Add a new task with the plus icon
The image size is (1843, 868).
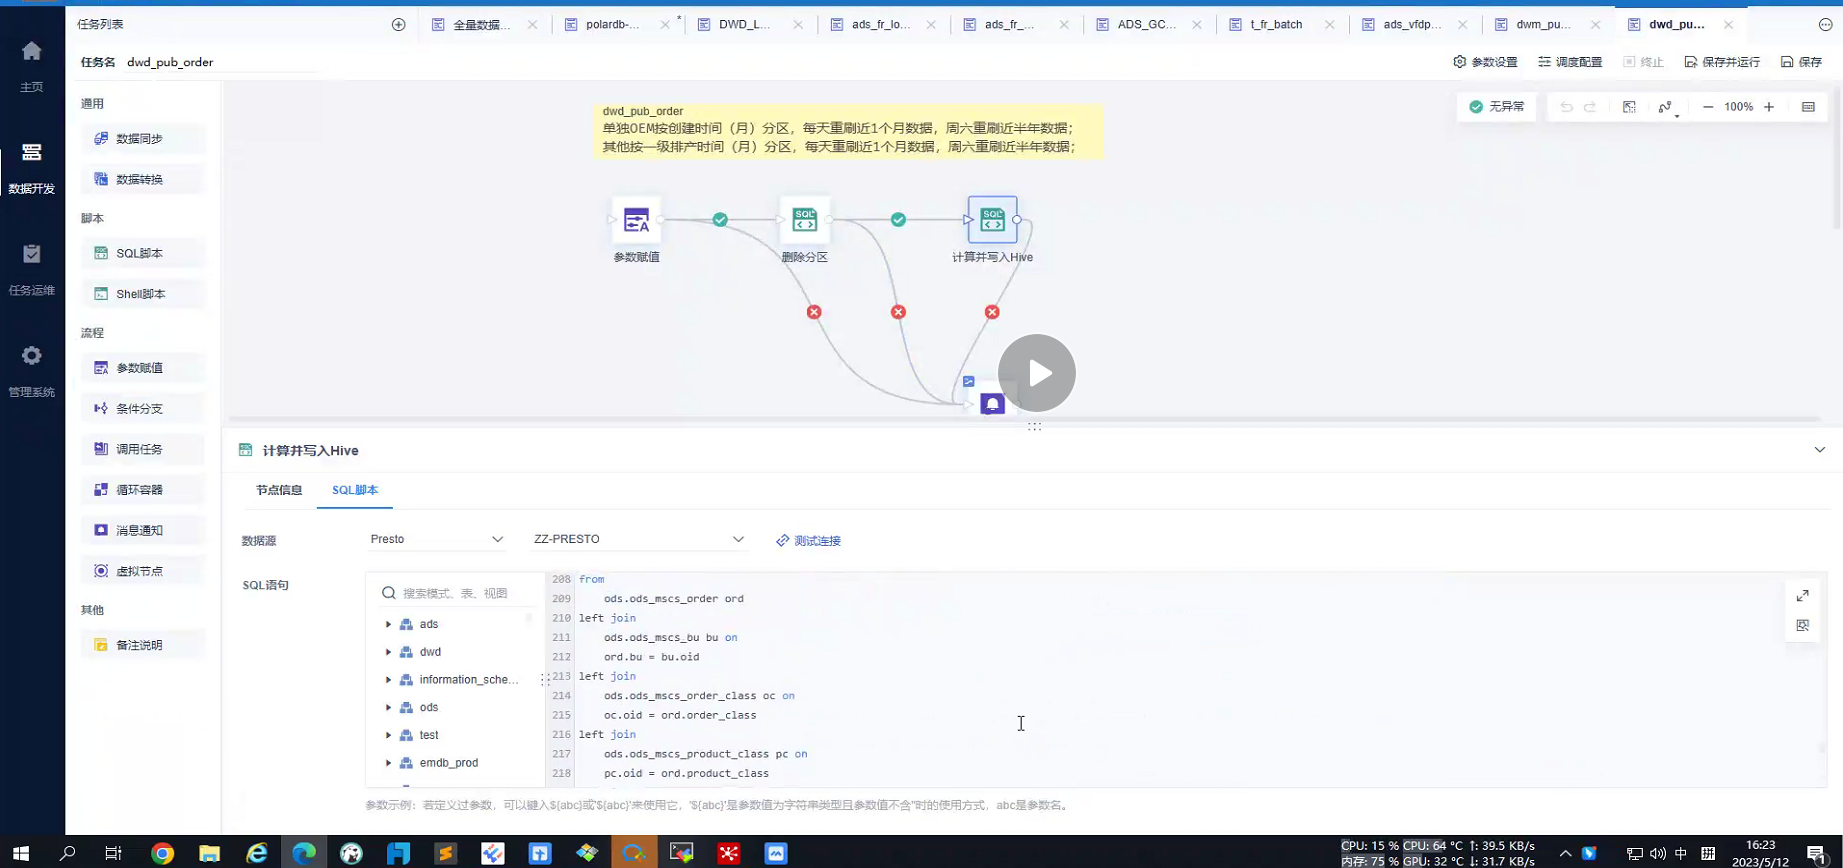point(399,24)
